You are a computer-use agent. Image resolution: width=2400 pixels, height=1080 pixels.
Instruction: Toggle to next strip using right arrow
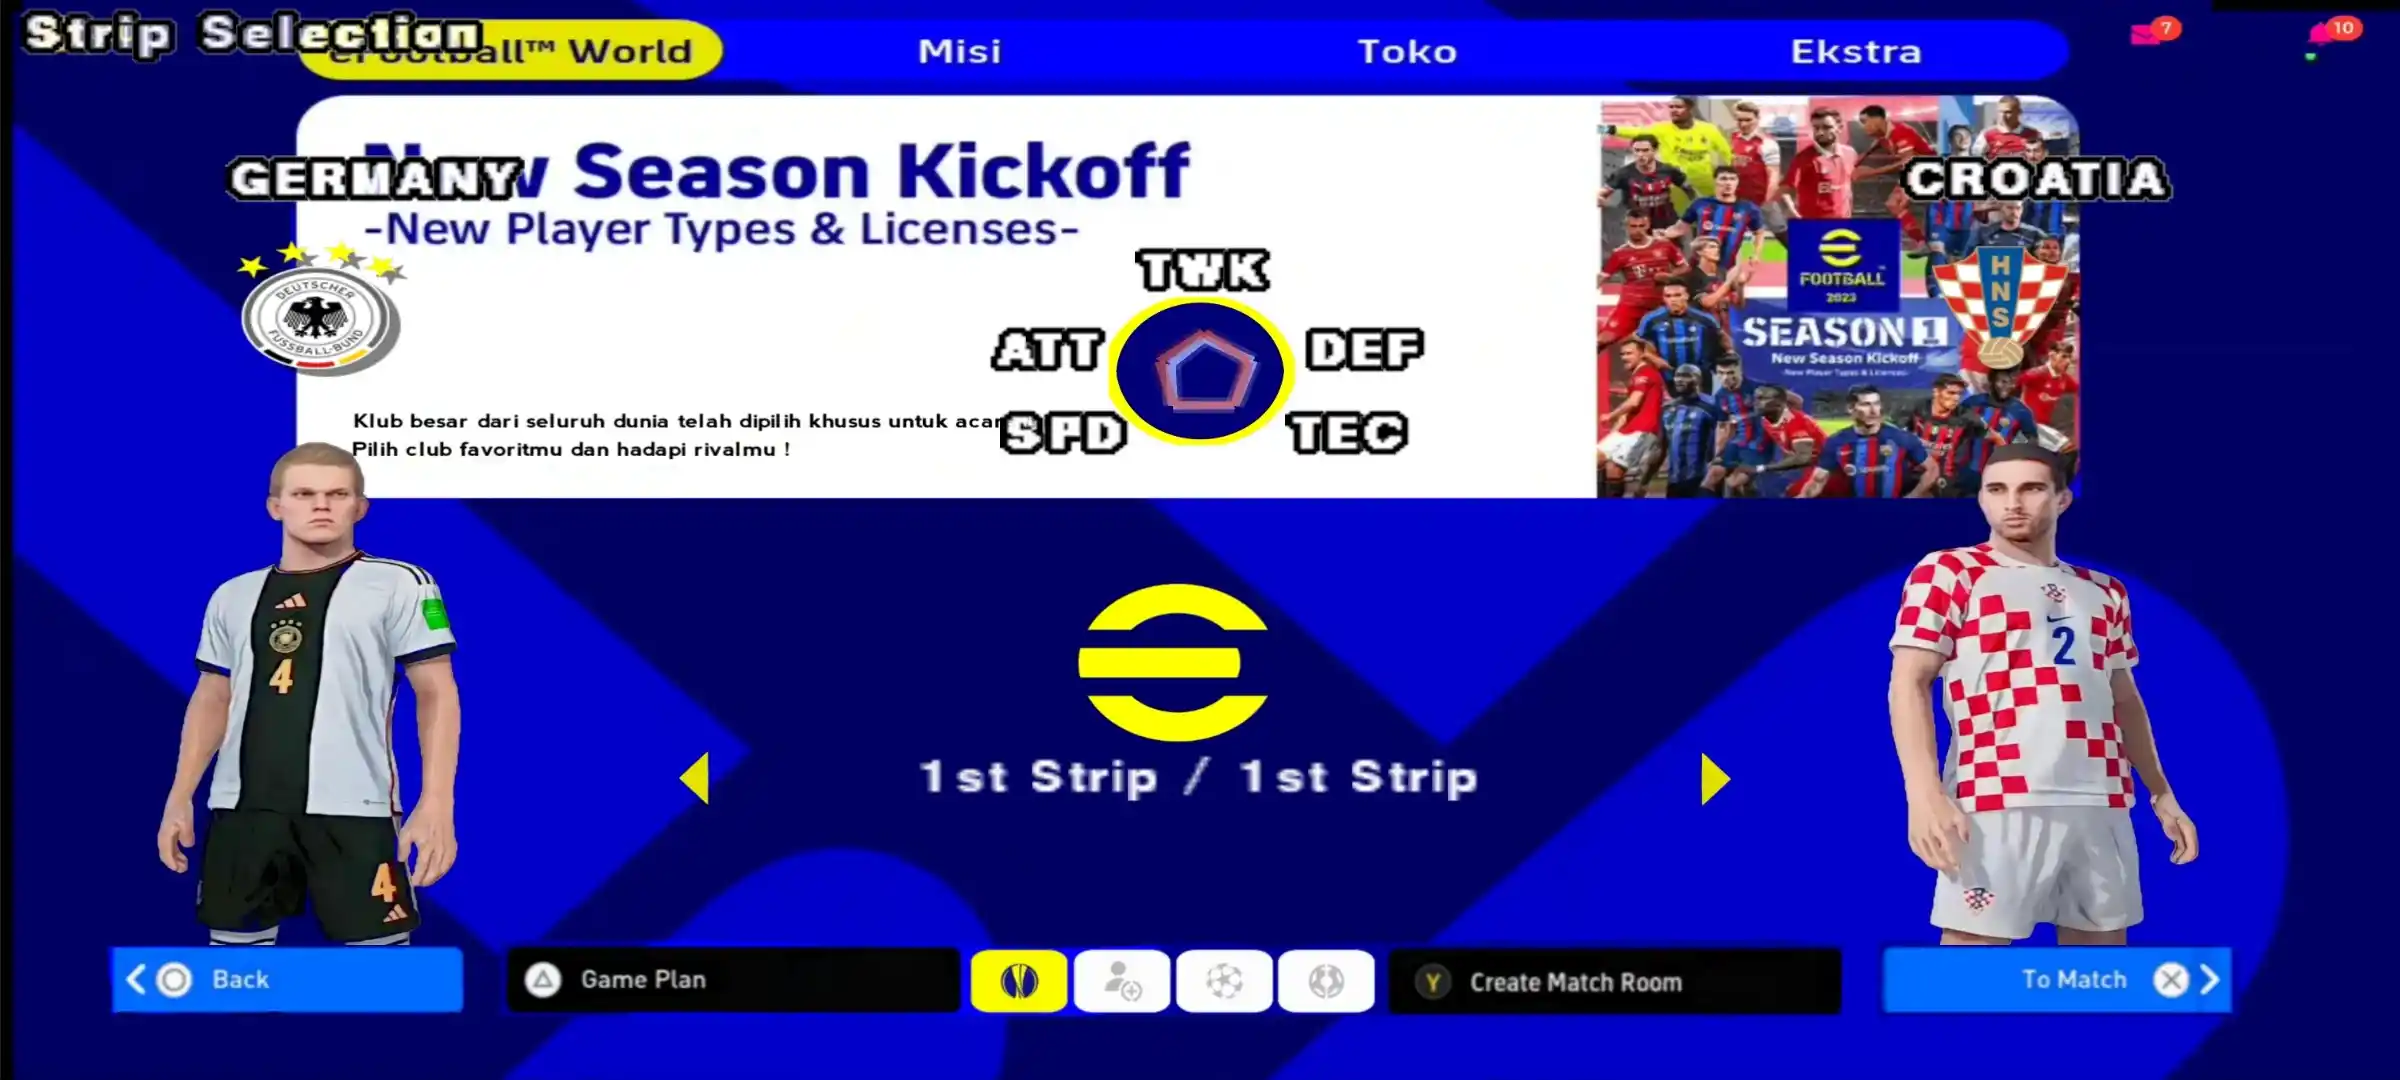click(1716, 779)
